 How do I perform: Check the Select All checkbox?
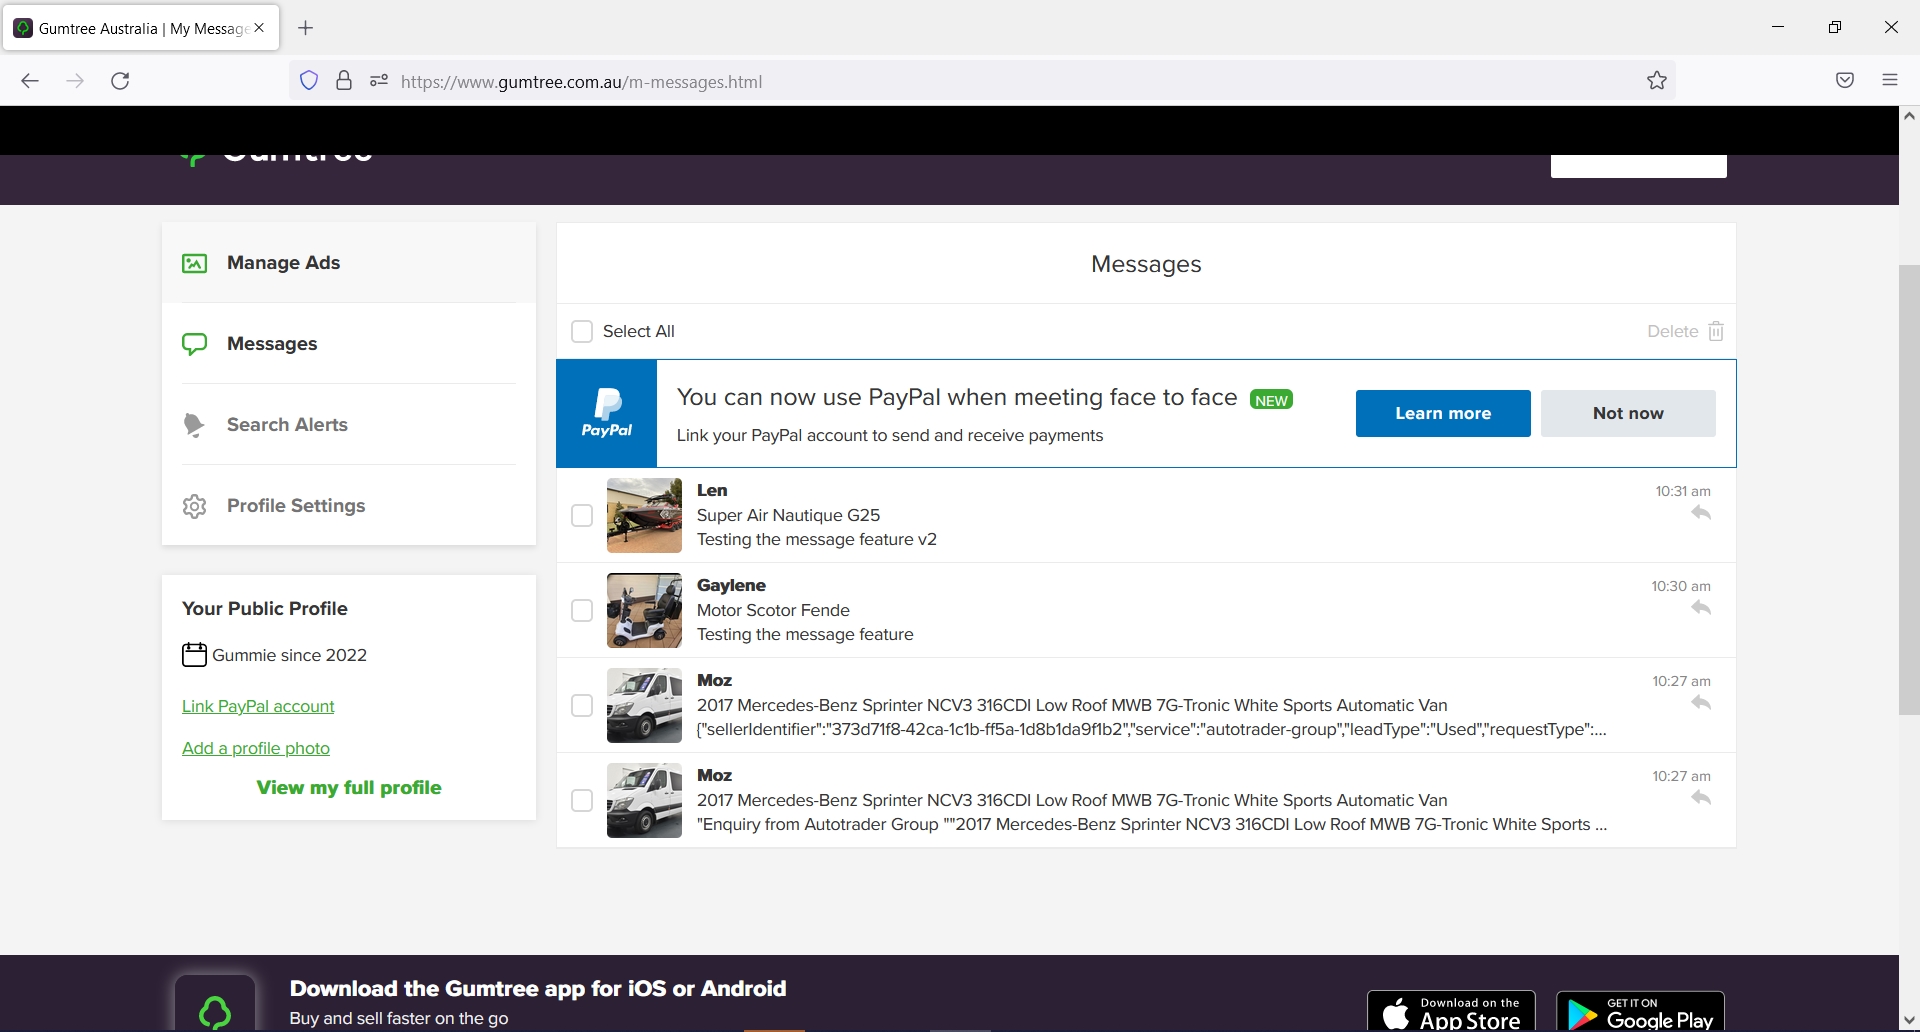[x=582, y=330]
